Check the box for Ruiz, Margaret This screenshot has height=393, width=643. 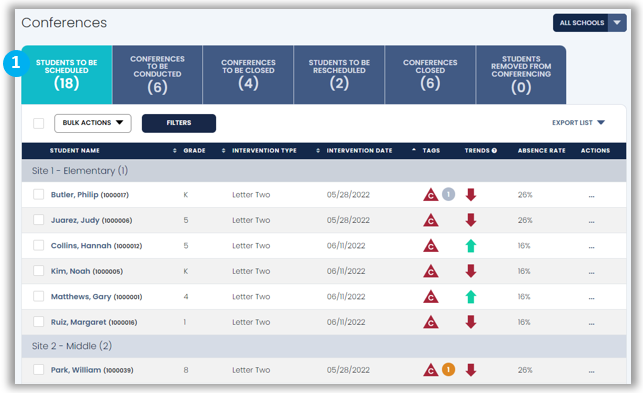coord(39,321)
